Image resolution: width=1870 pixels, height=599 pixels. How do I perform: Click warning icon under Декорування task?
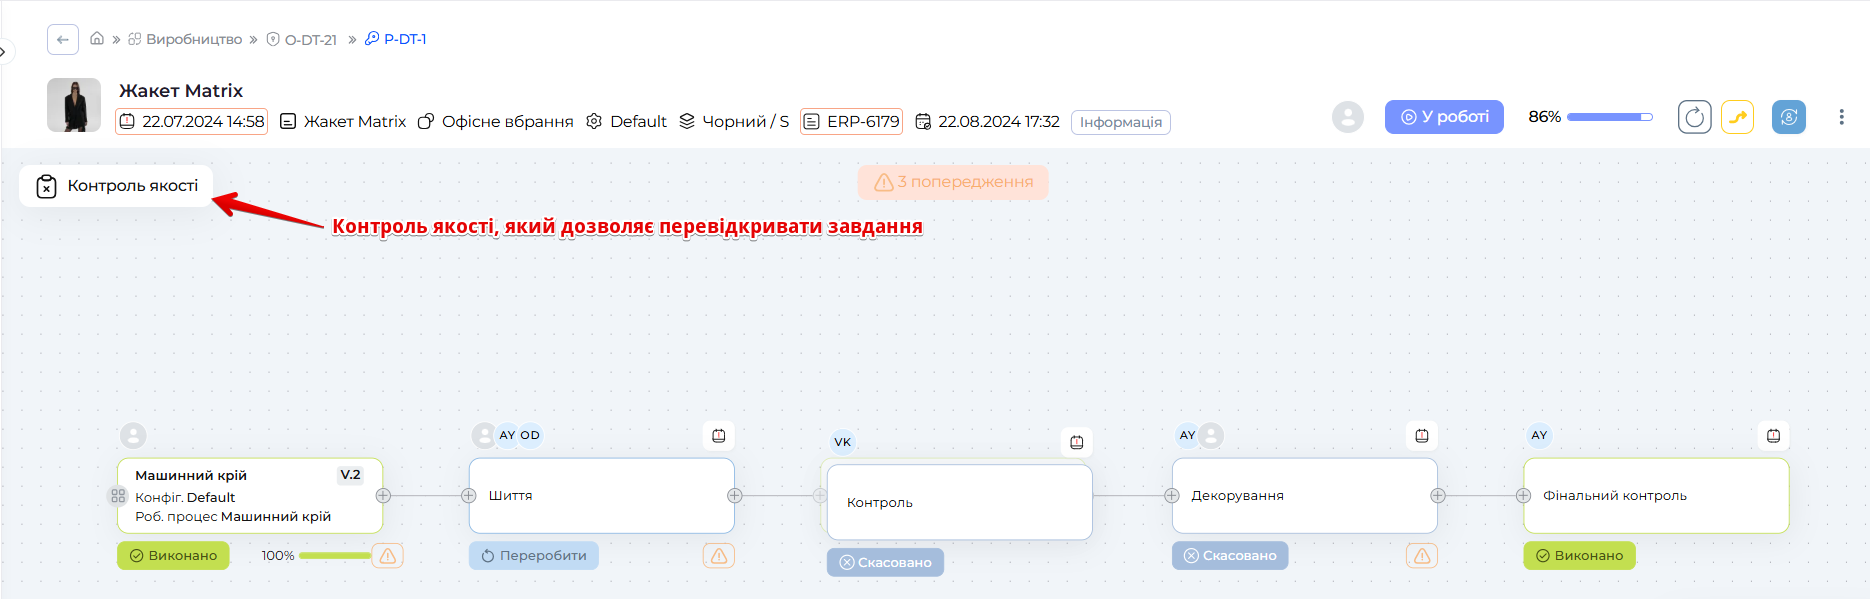tap(1421, 555)
